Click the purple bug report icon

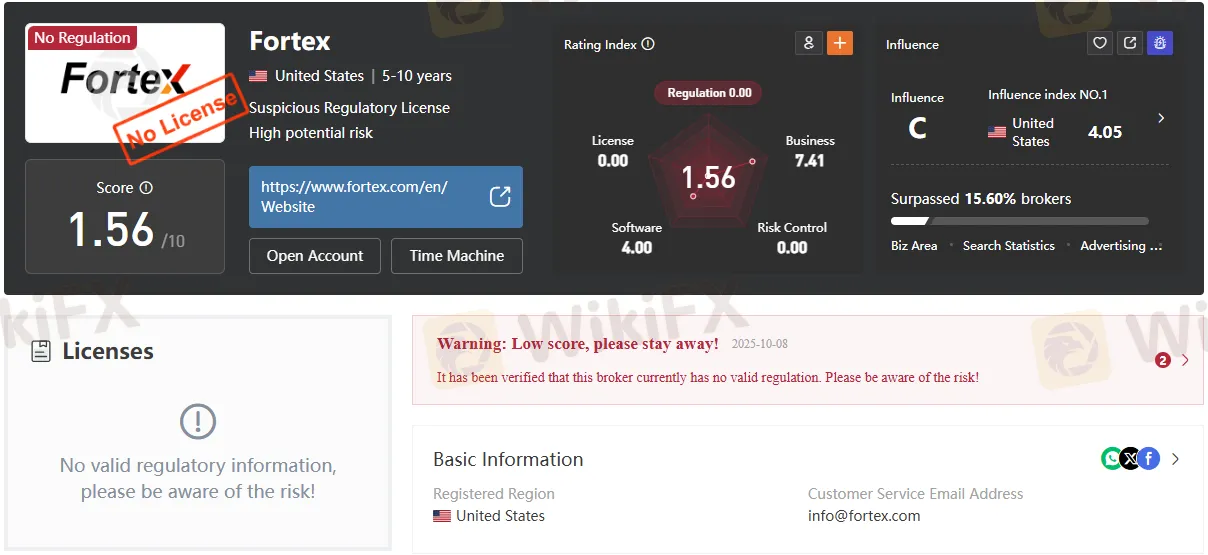pyautogui.click(x=1160, y=43)
